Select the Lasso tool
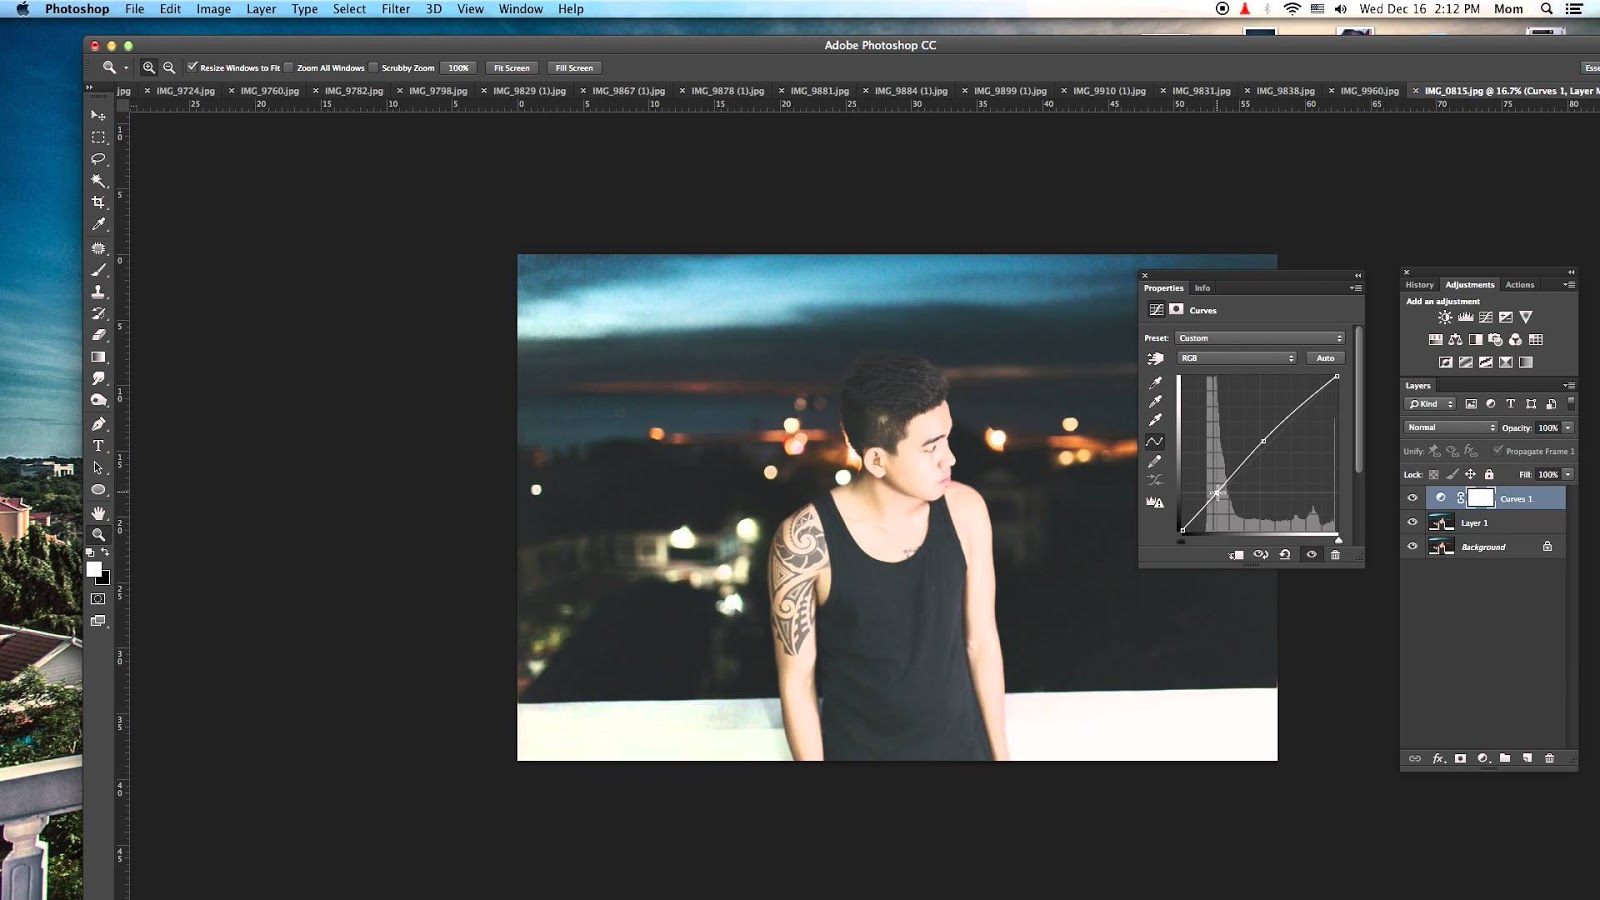The image size is (1600, 900). (98, 158)
